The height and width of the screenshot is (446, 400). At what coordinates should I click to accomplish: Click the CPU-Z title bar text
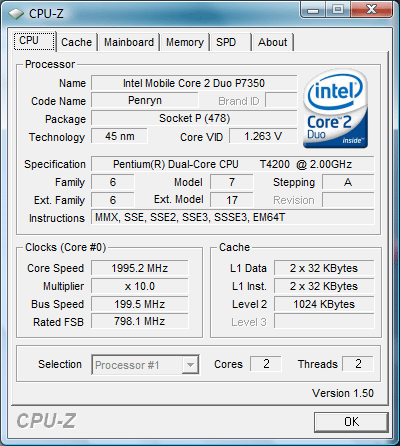tap(46, 14)
